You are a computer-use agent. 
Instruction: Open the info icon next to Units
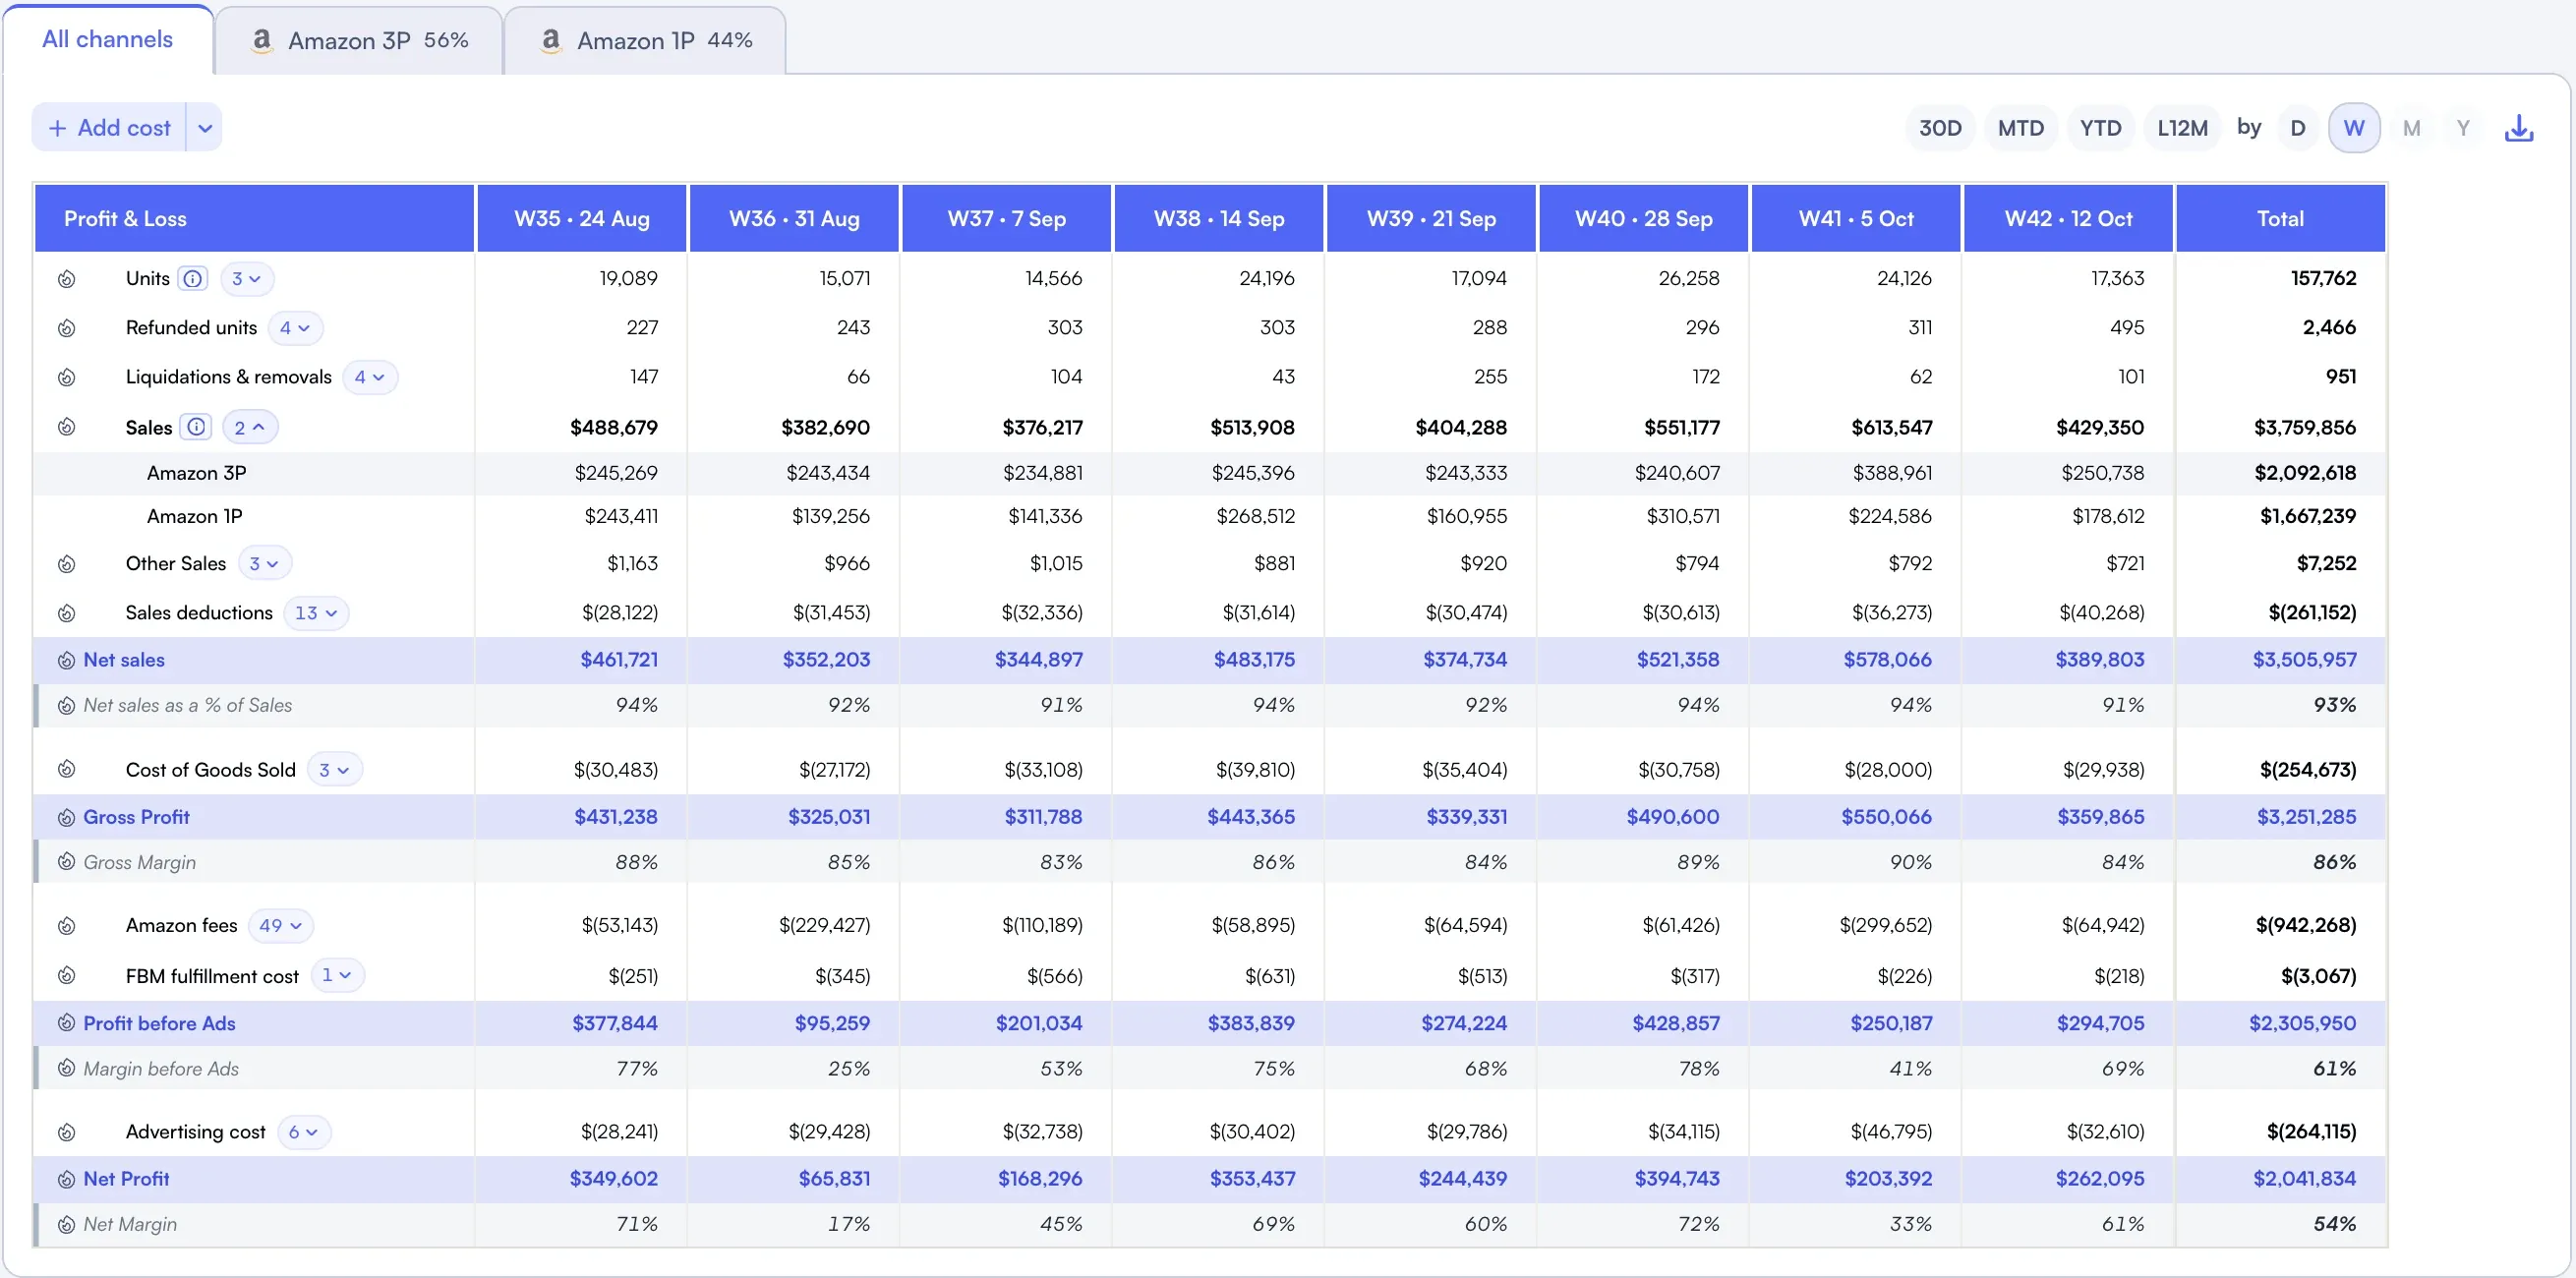(193, 279)
